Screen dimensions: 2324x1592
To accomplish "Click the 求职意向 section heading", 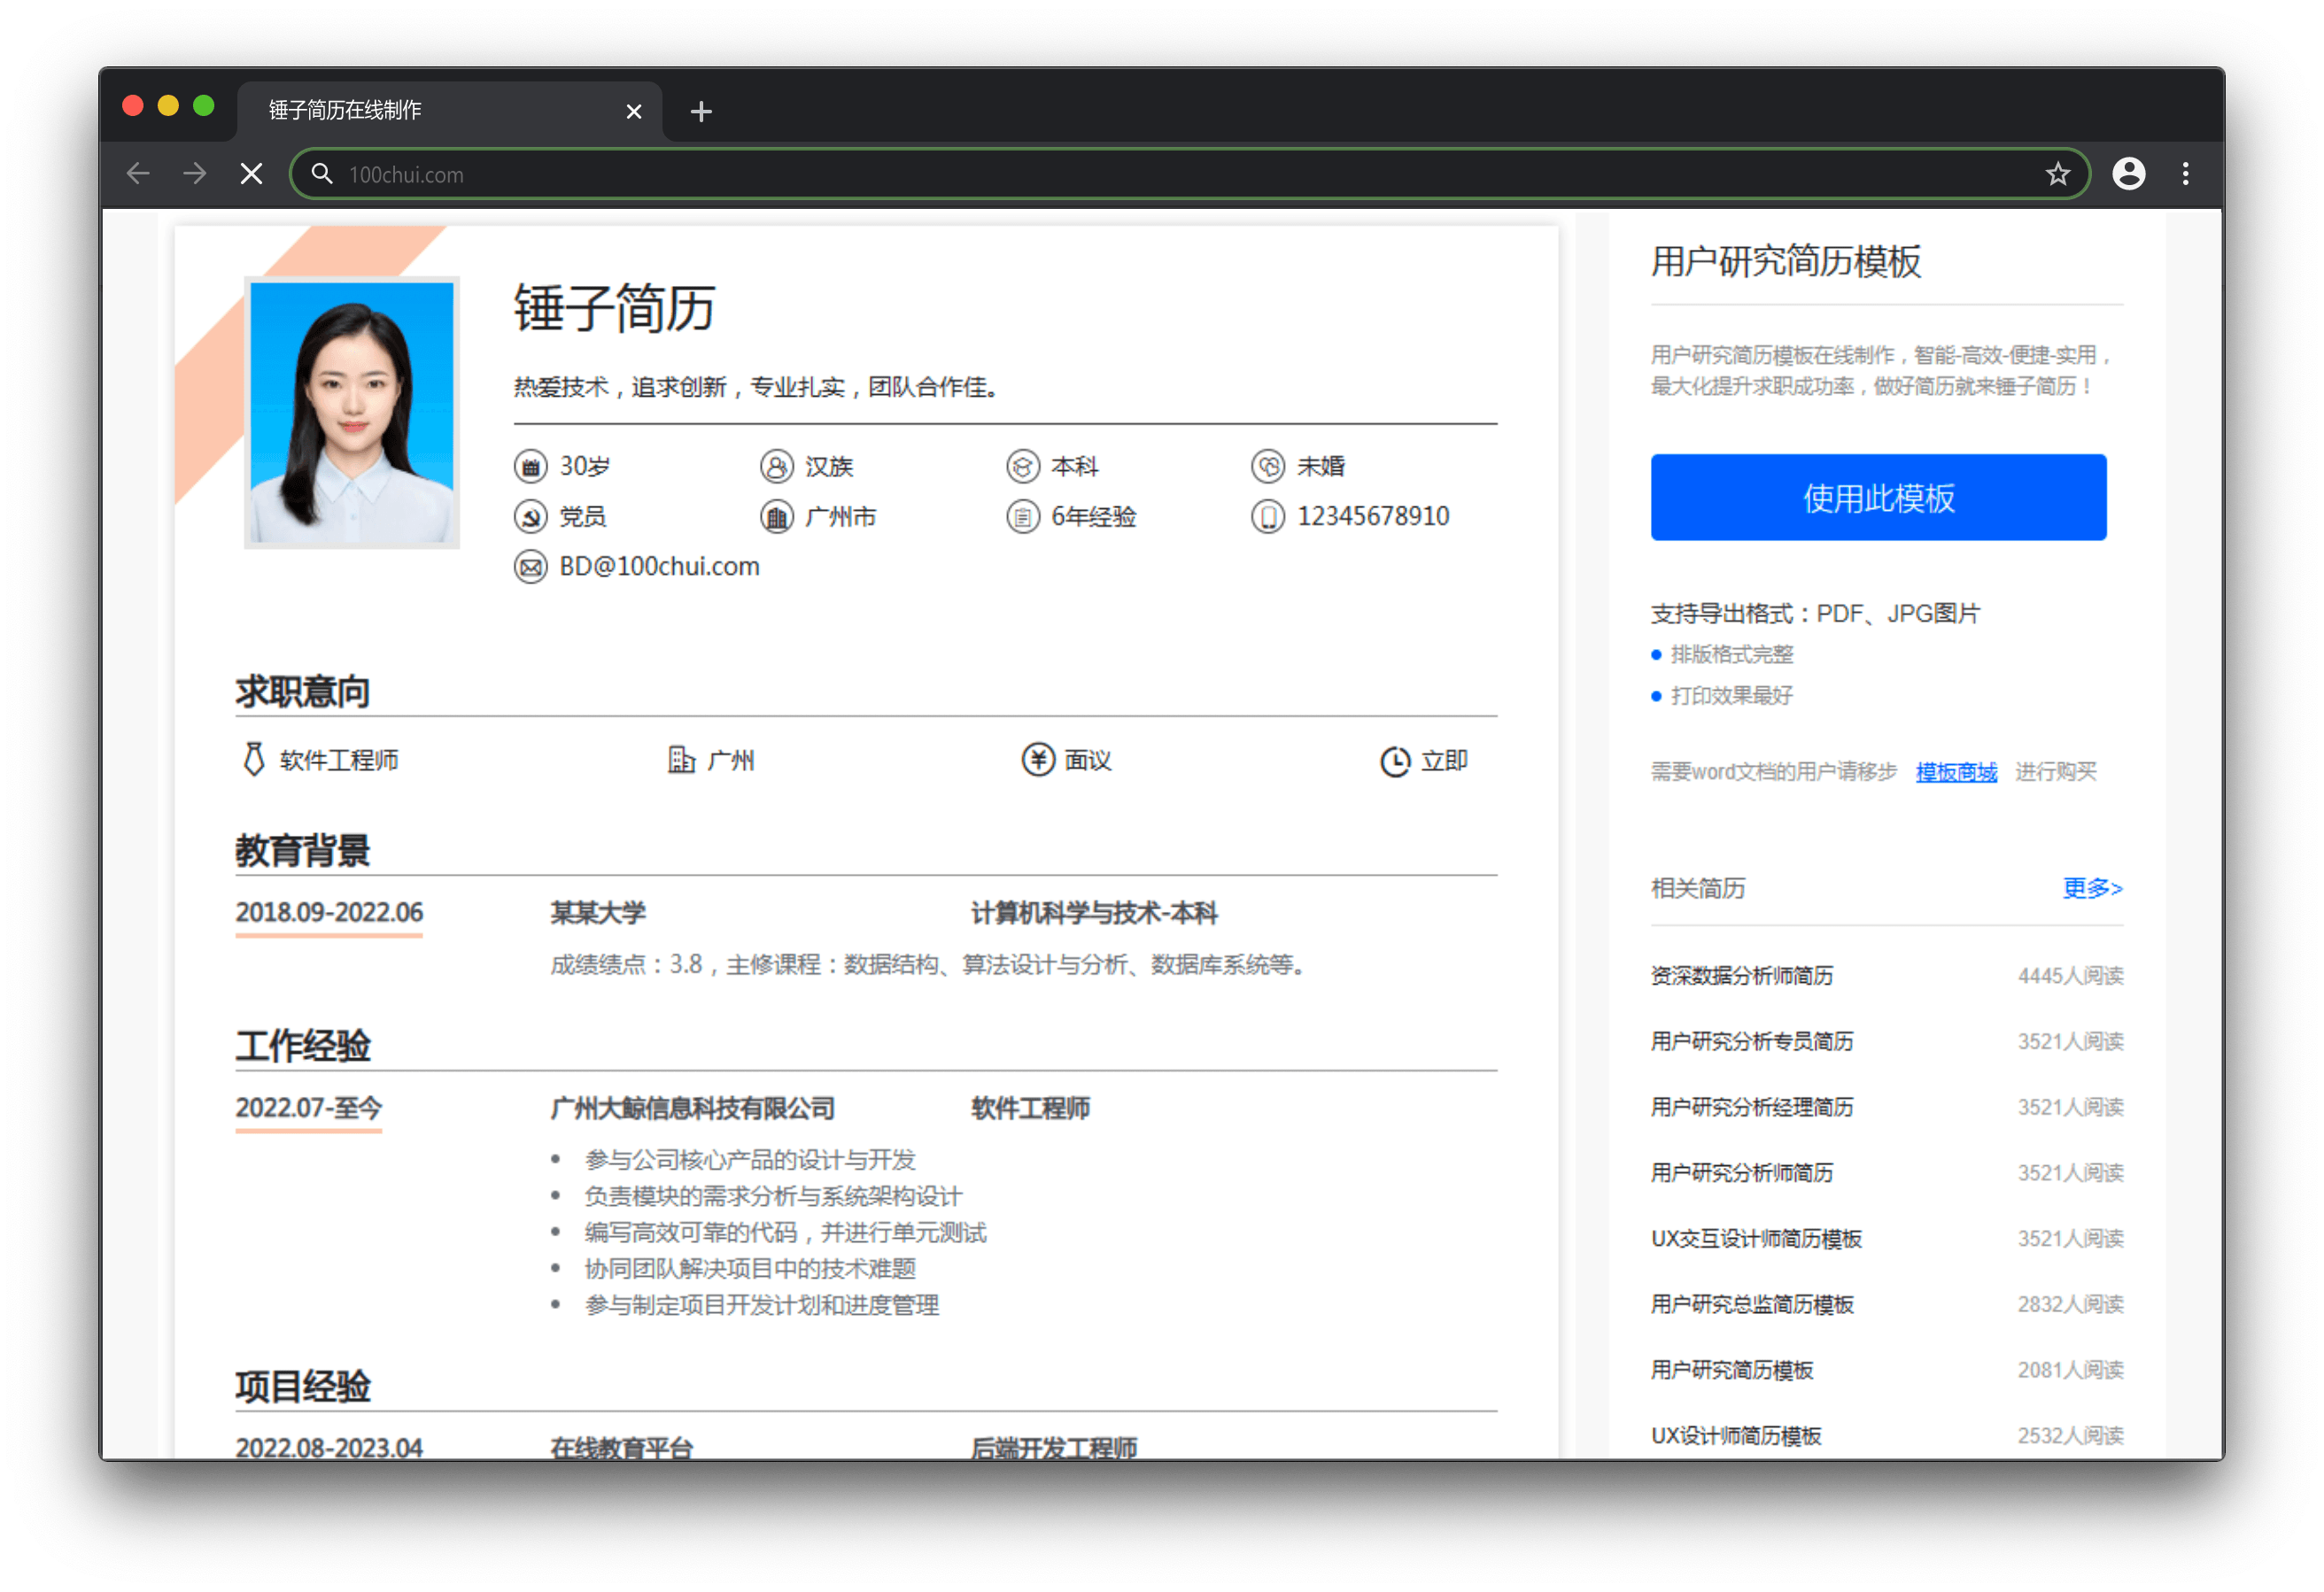I will (302, 691).
